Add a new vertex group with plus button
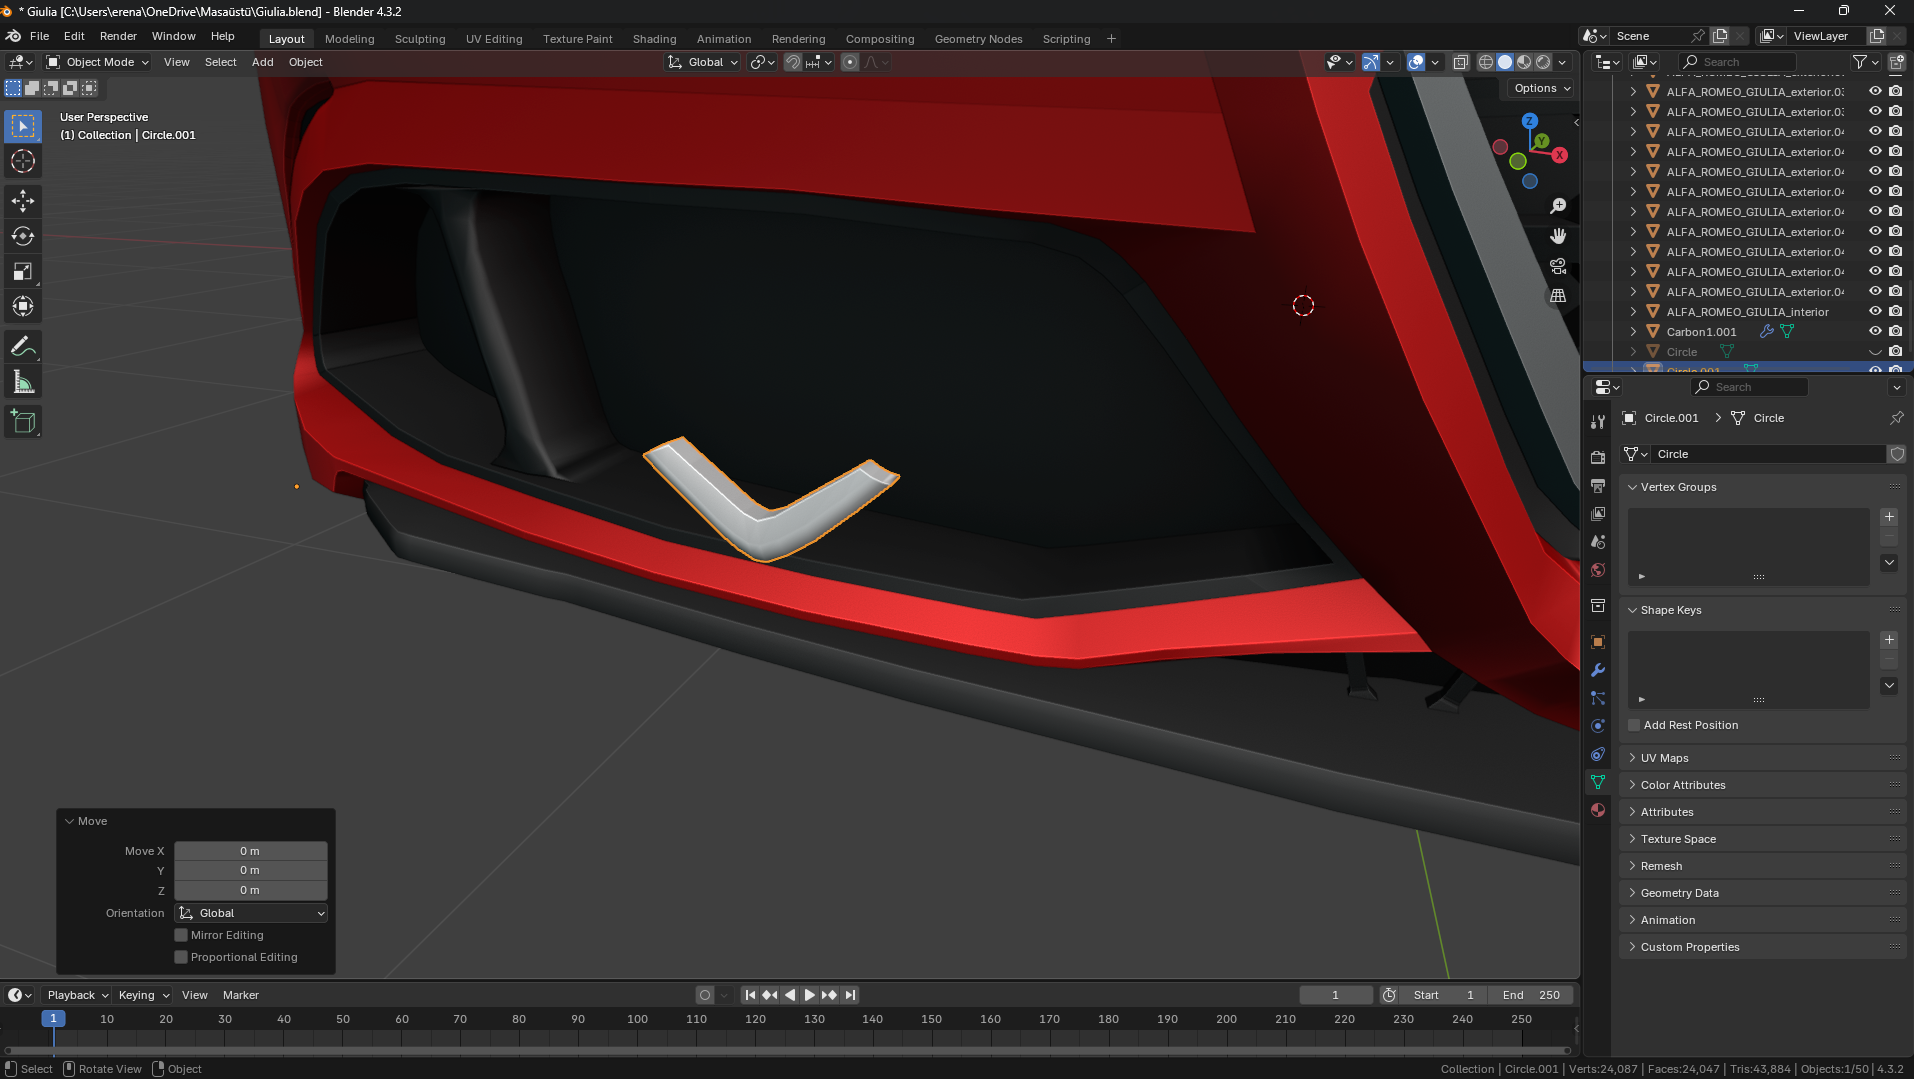This screenshot has height=1079, width=1914. coord(1889,517)
